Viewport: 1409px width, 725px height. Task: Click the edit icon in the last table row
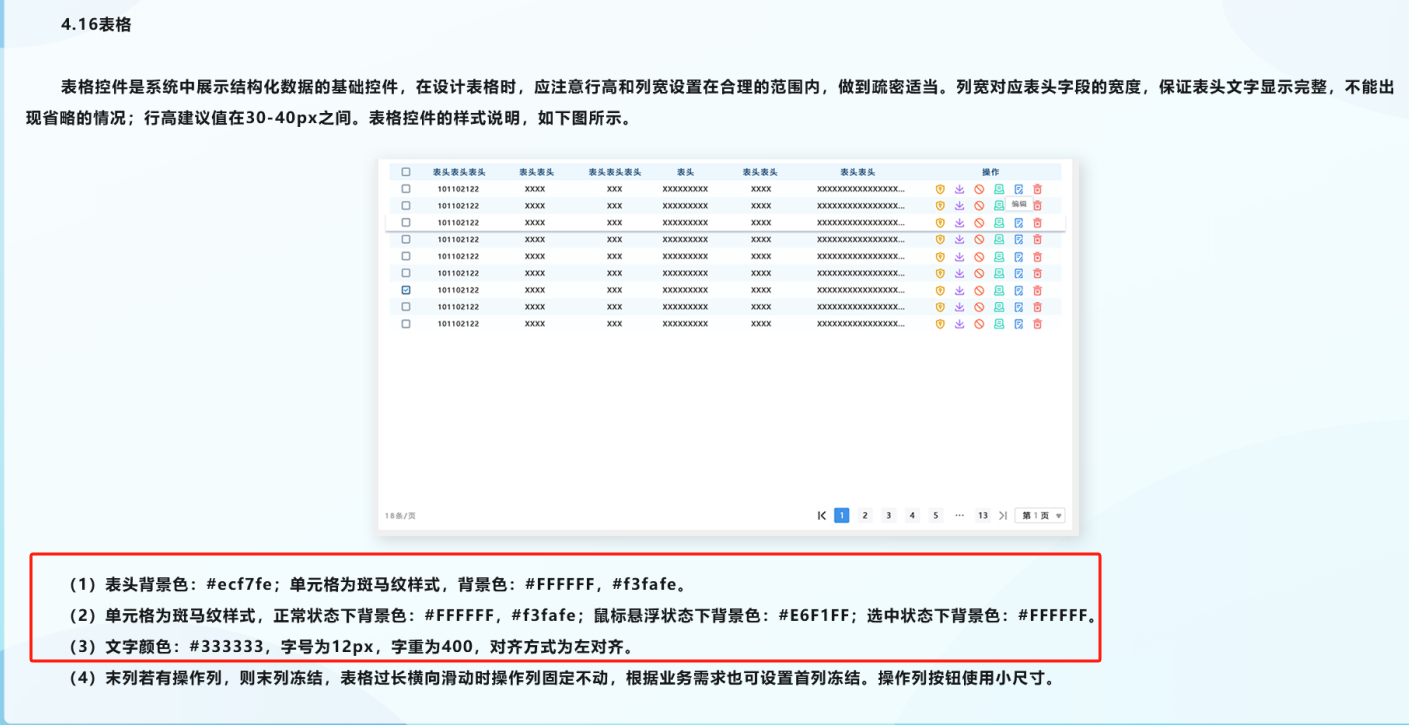[1018, 324]
